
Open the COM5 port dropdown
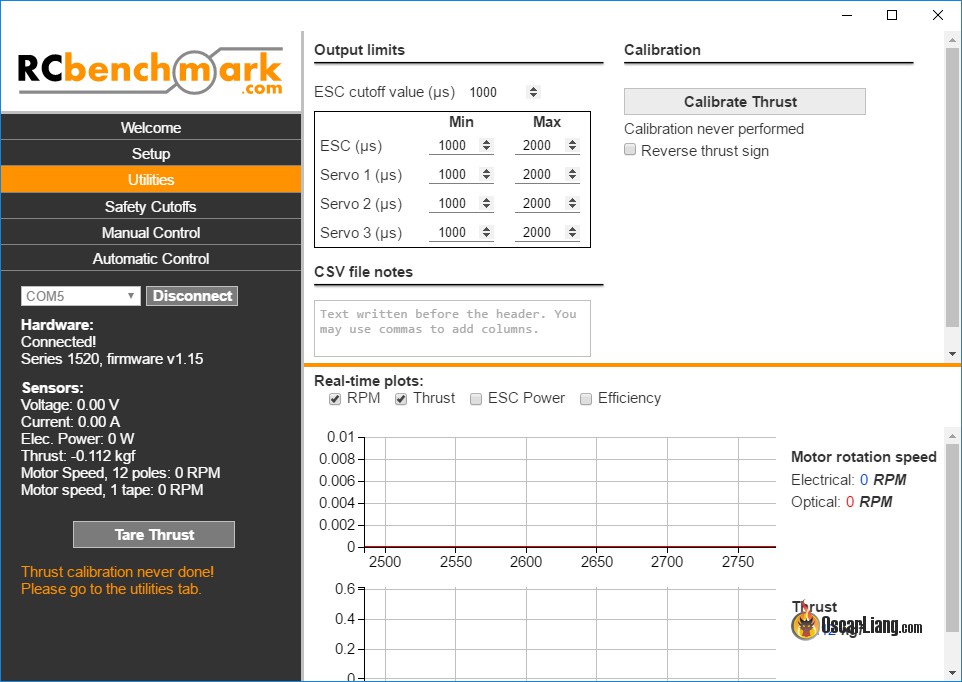(80, 296)
